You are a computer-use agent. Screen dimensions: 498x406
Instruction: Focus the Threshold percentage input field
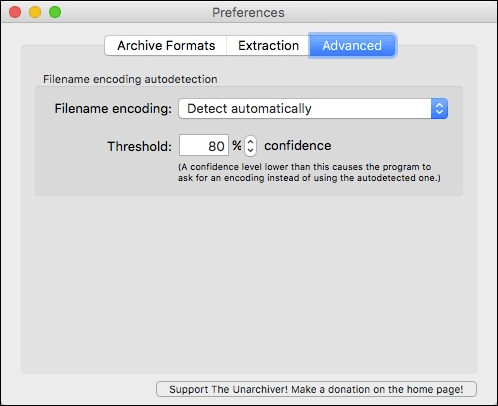[204, 145]
